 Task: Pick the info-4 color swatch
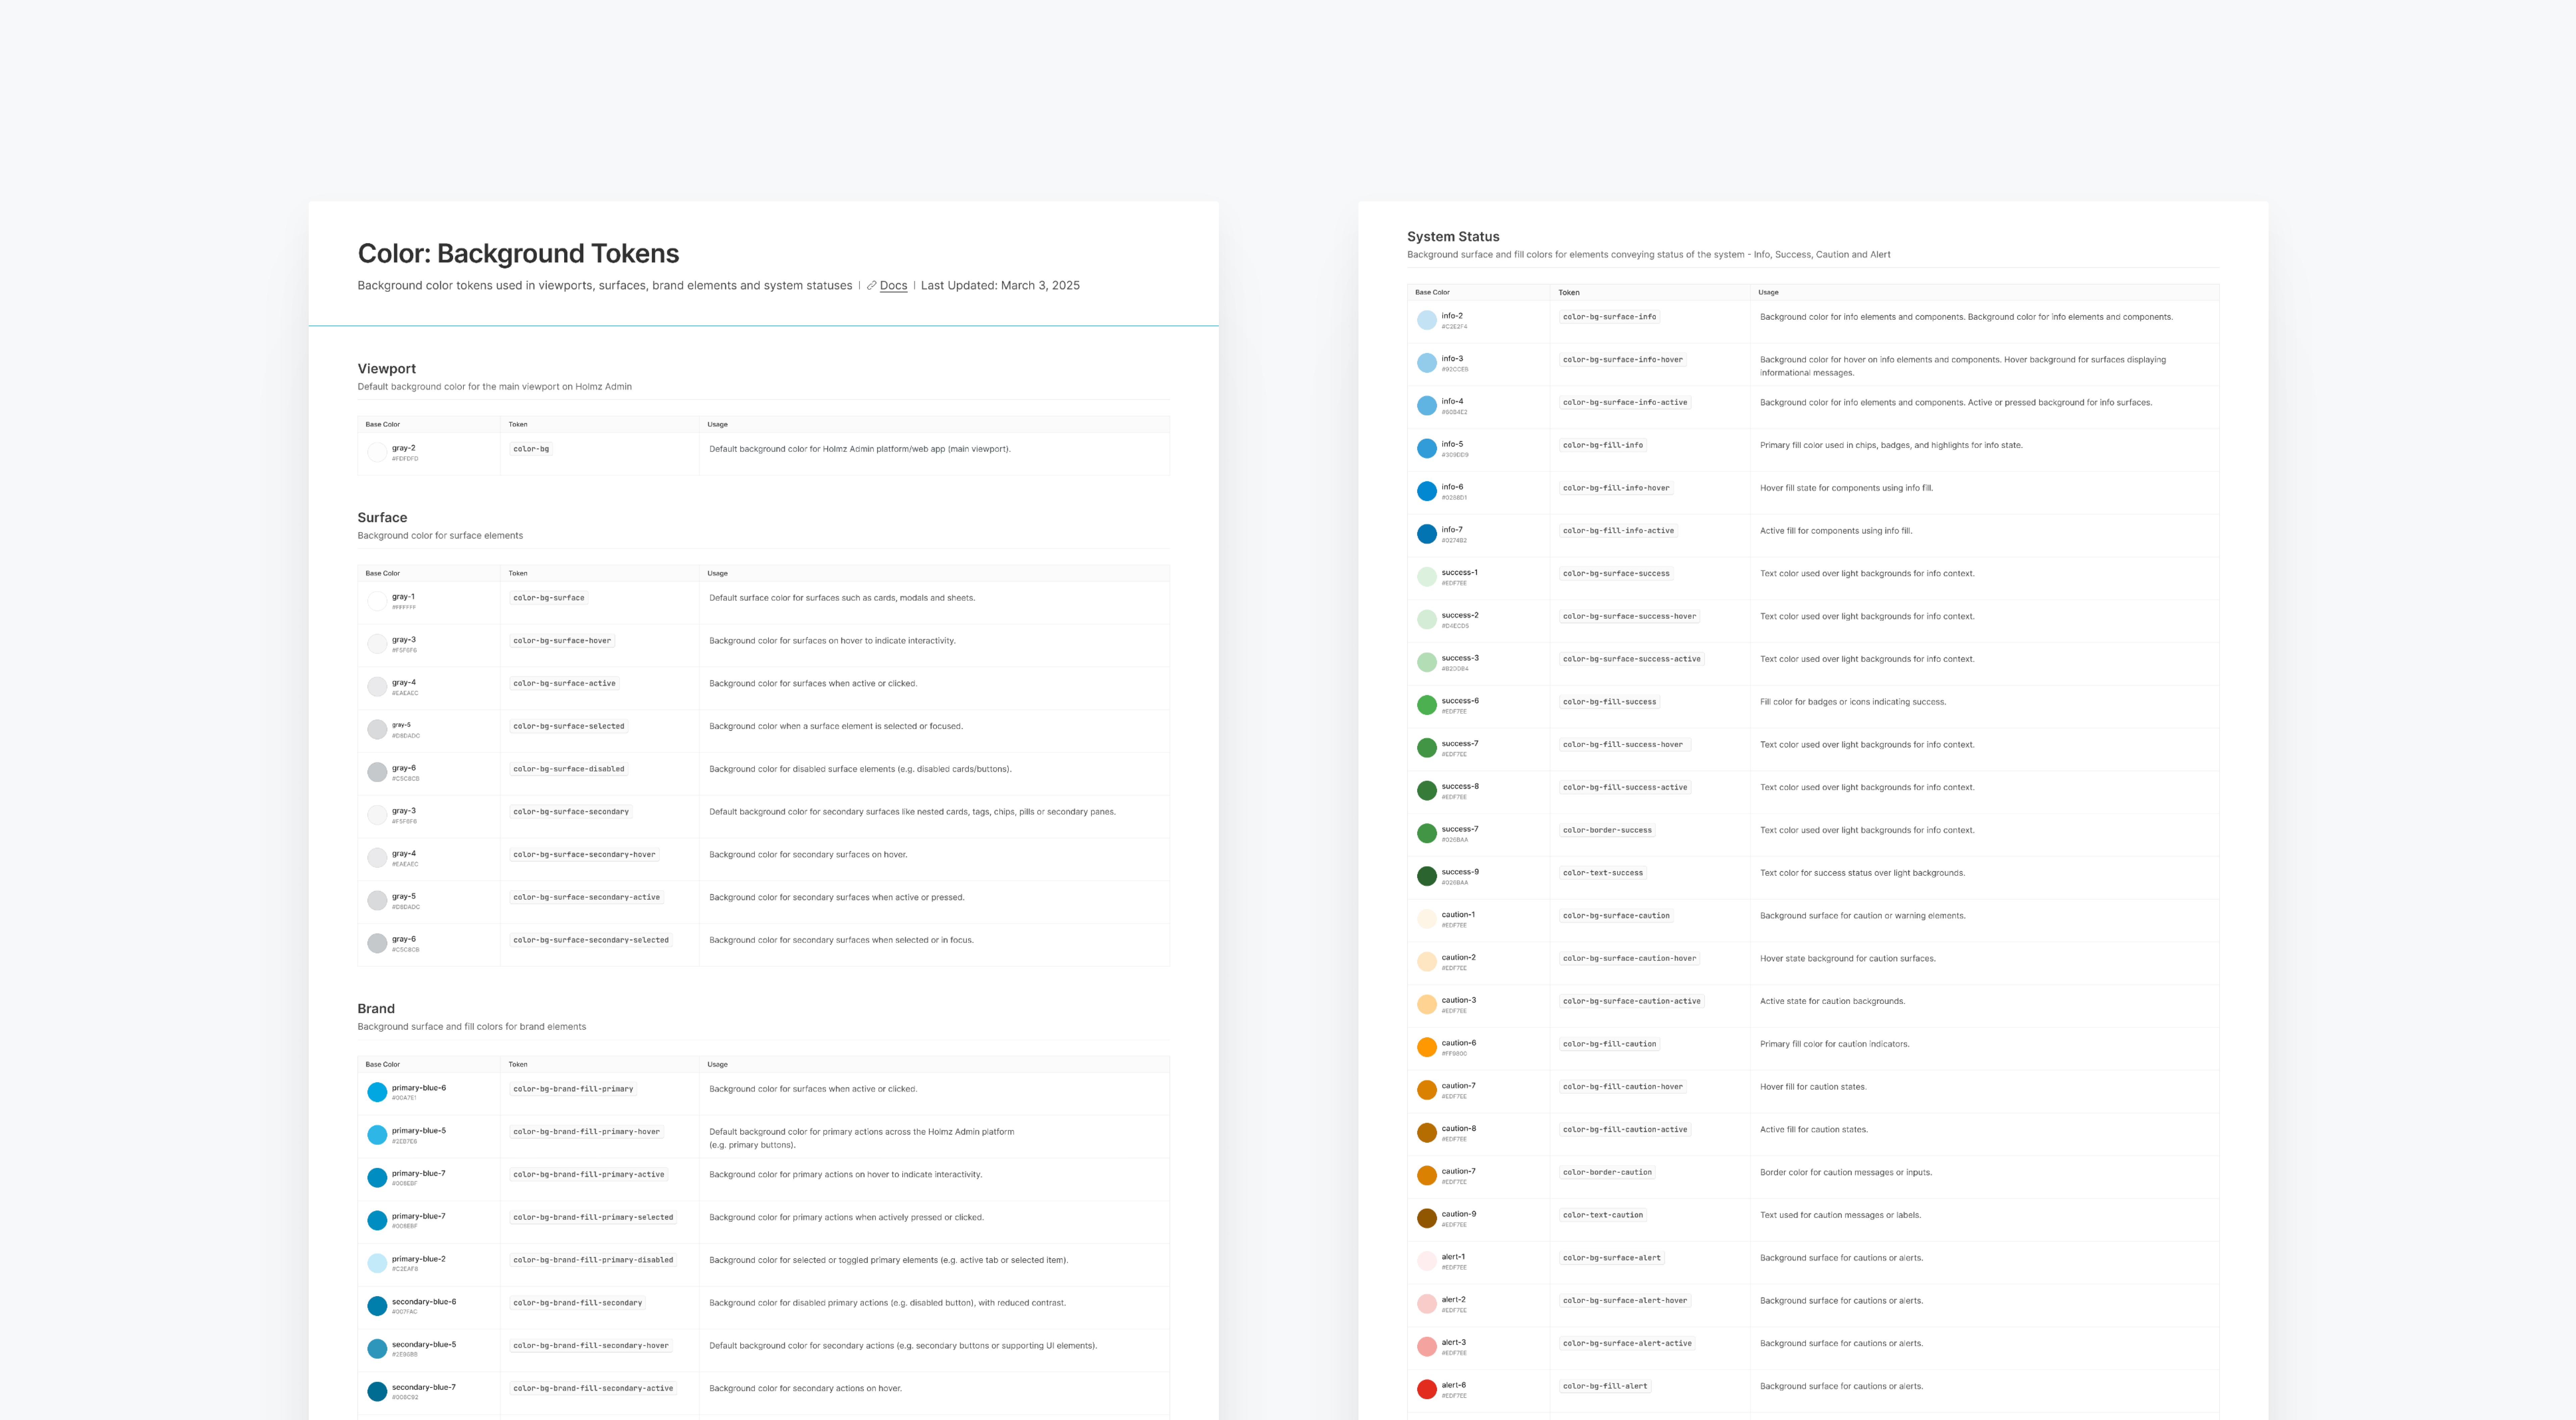tap(1427, 406)
